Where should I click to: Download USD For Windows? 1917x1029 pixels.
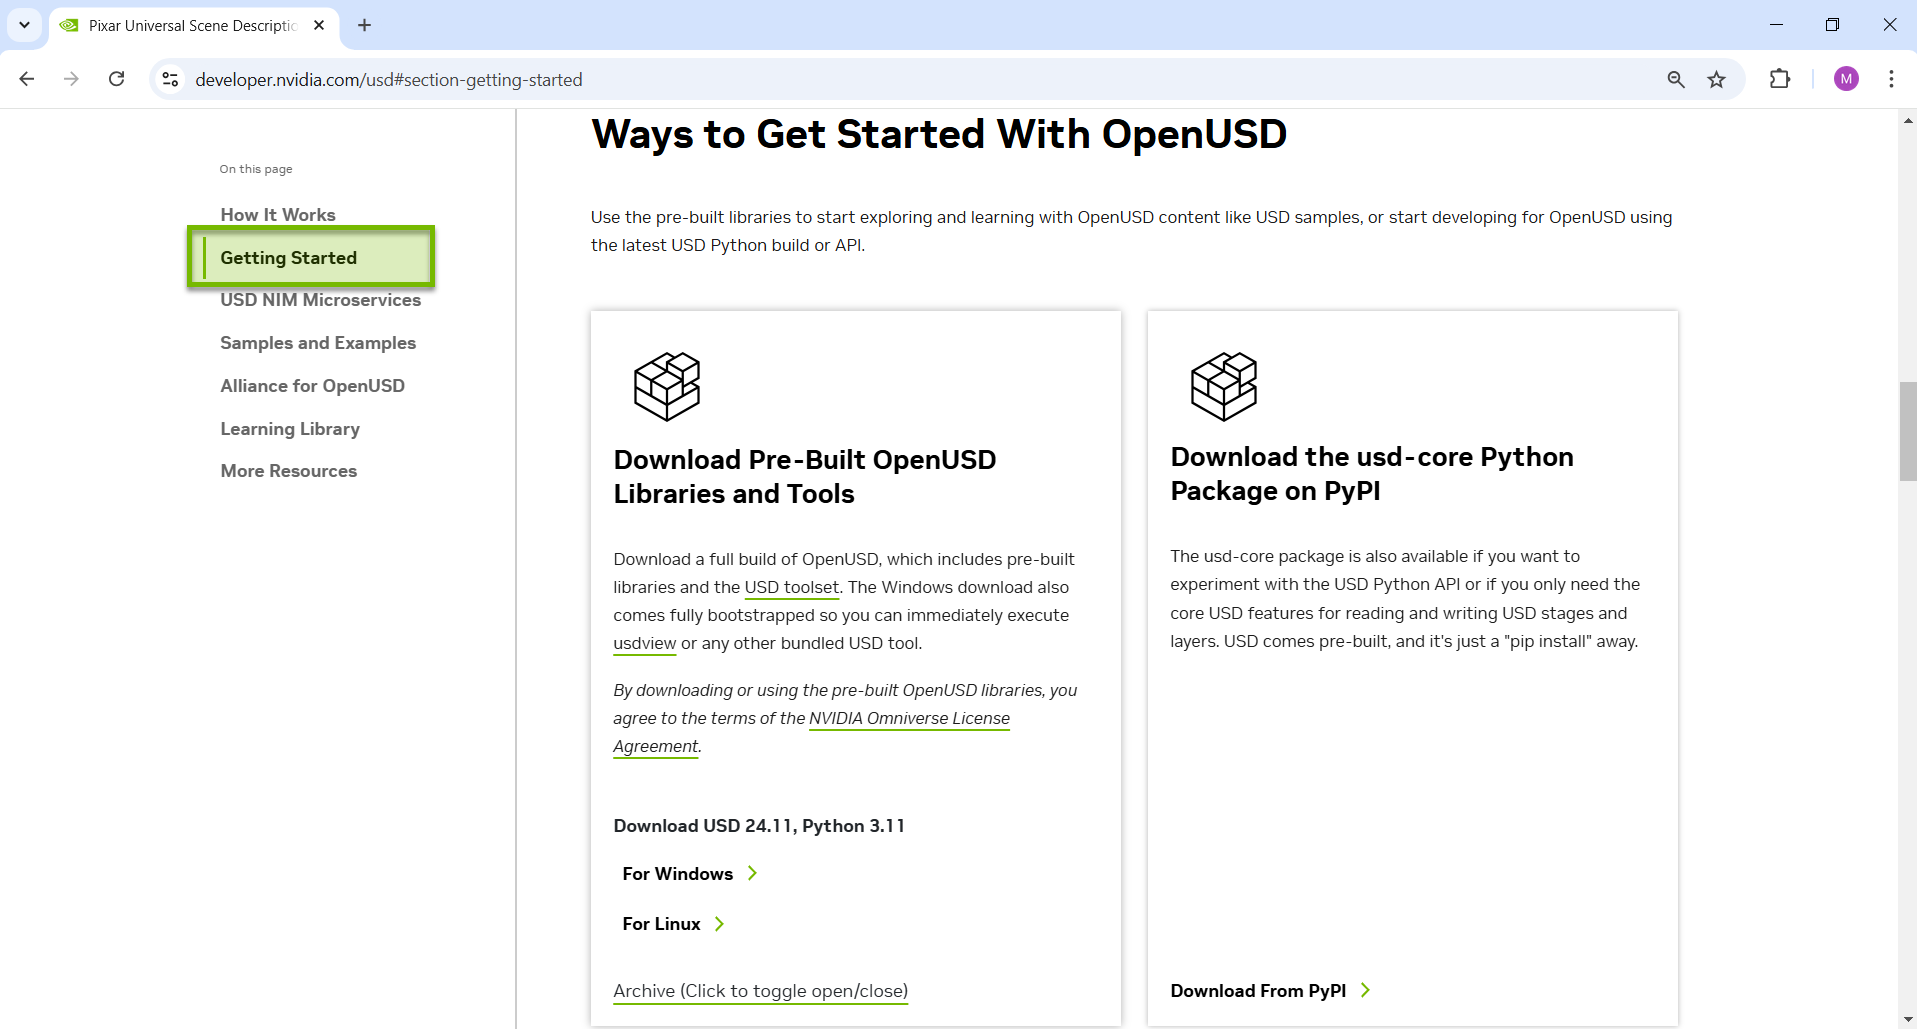[x=677, y=874]
